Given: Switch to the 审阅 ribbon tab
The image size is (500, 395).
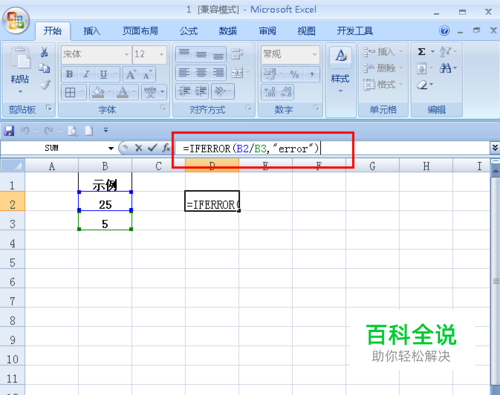Looking at the screenshot, I should pos(268,31).
